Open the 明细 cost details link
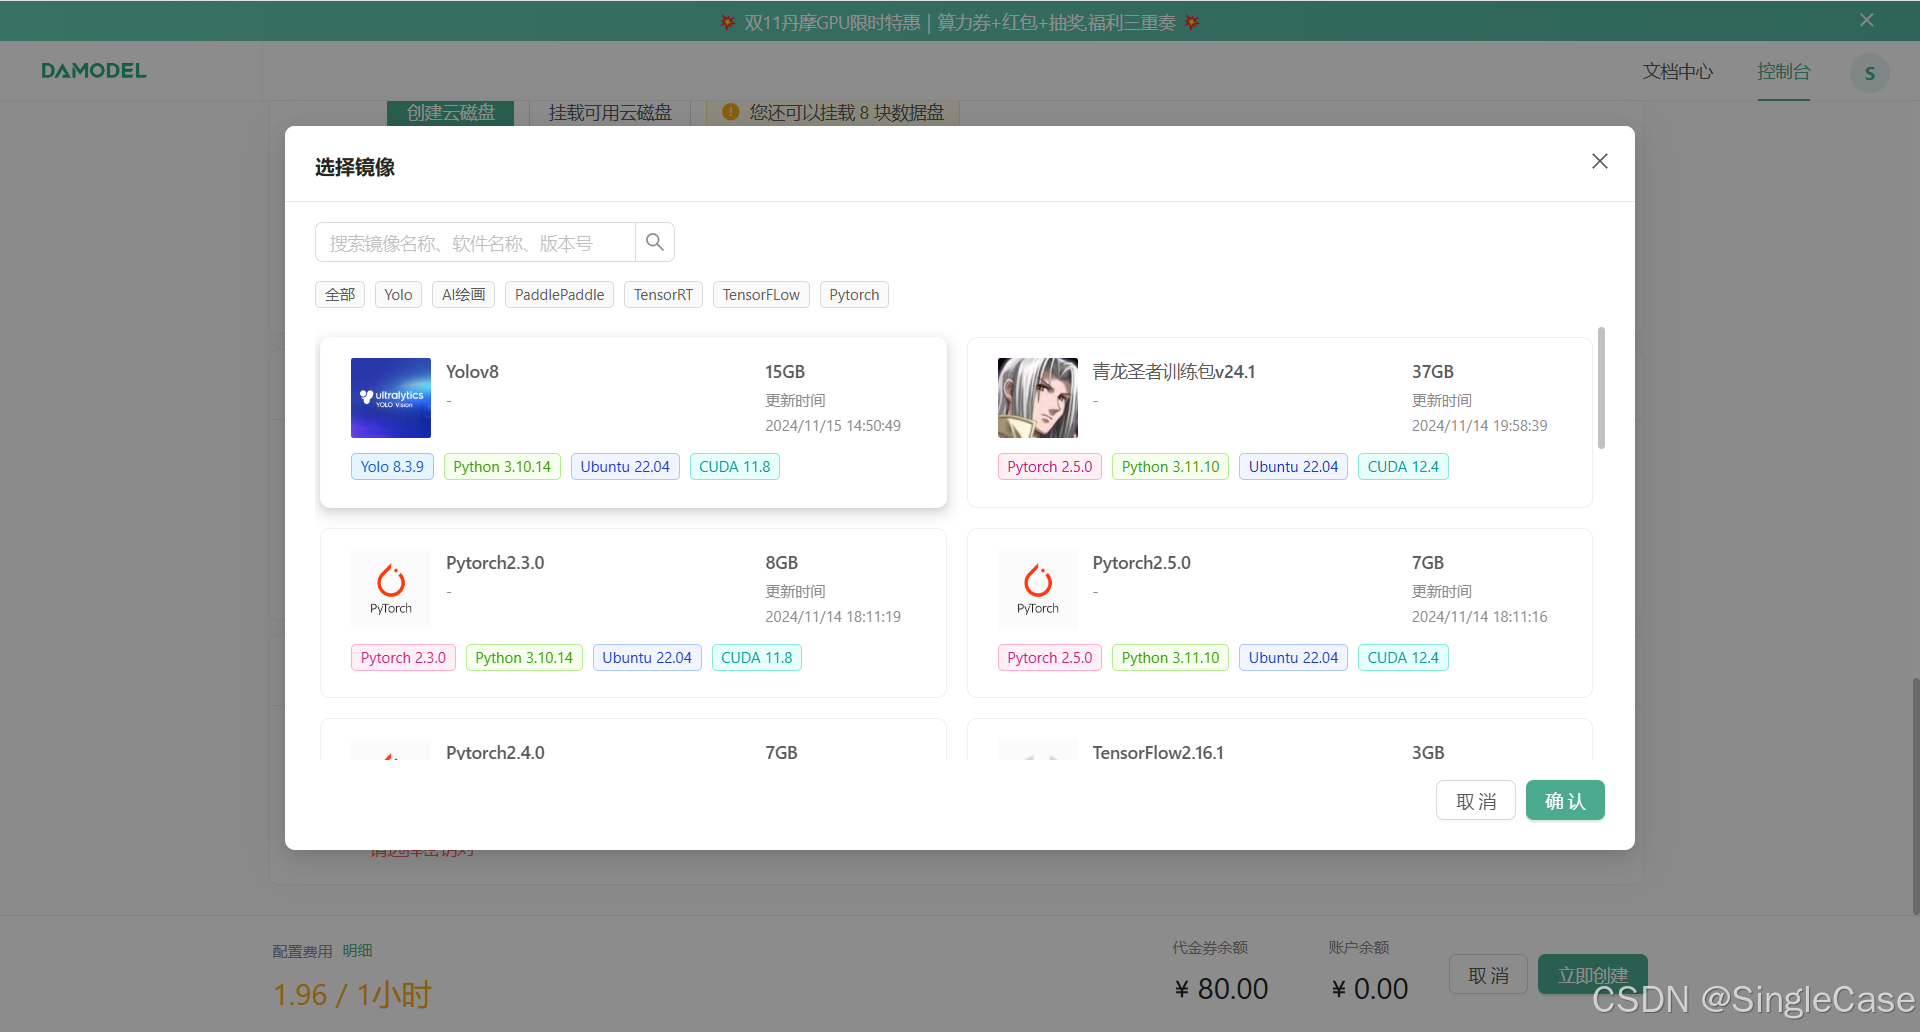Viewport: 1920px width, 1032px height. coord(357,950)
